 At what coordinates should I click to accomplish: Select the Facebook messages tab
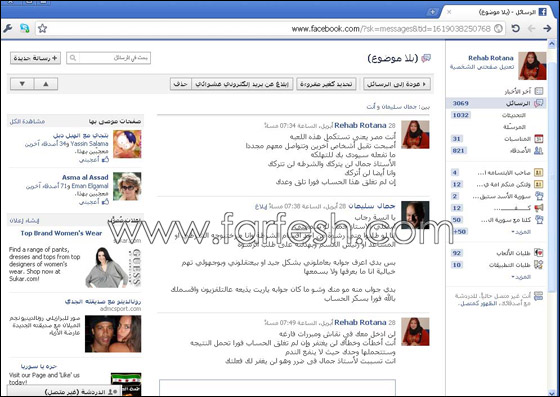pos(498,12)
